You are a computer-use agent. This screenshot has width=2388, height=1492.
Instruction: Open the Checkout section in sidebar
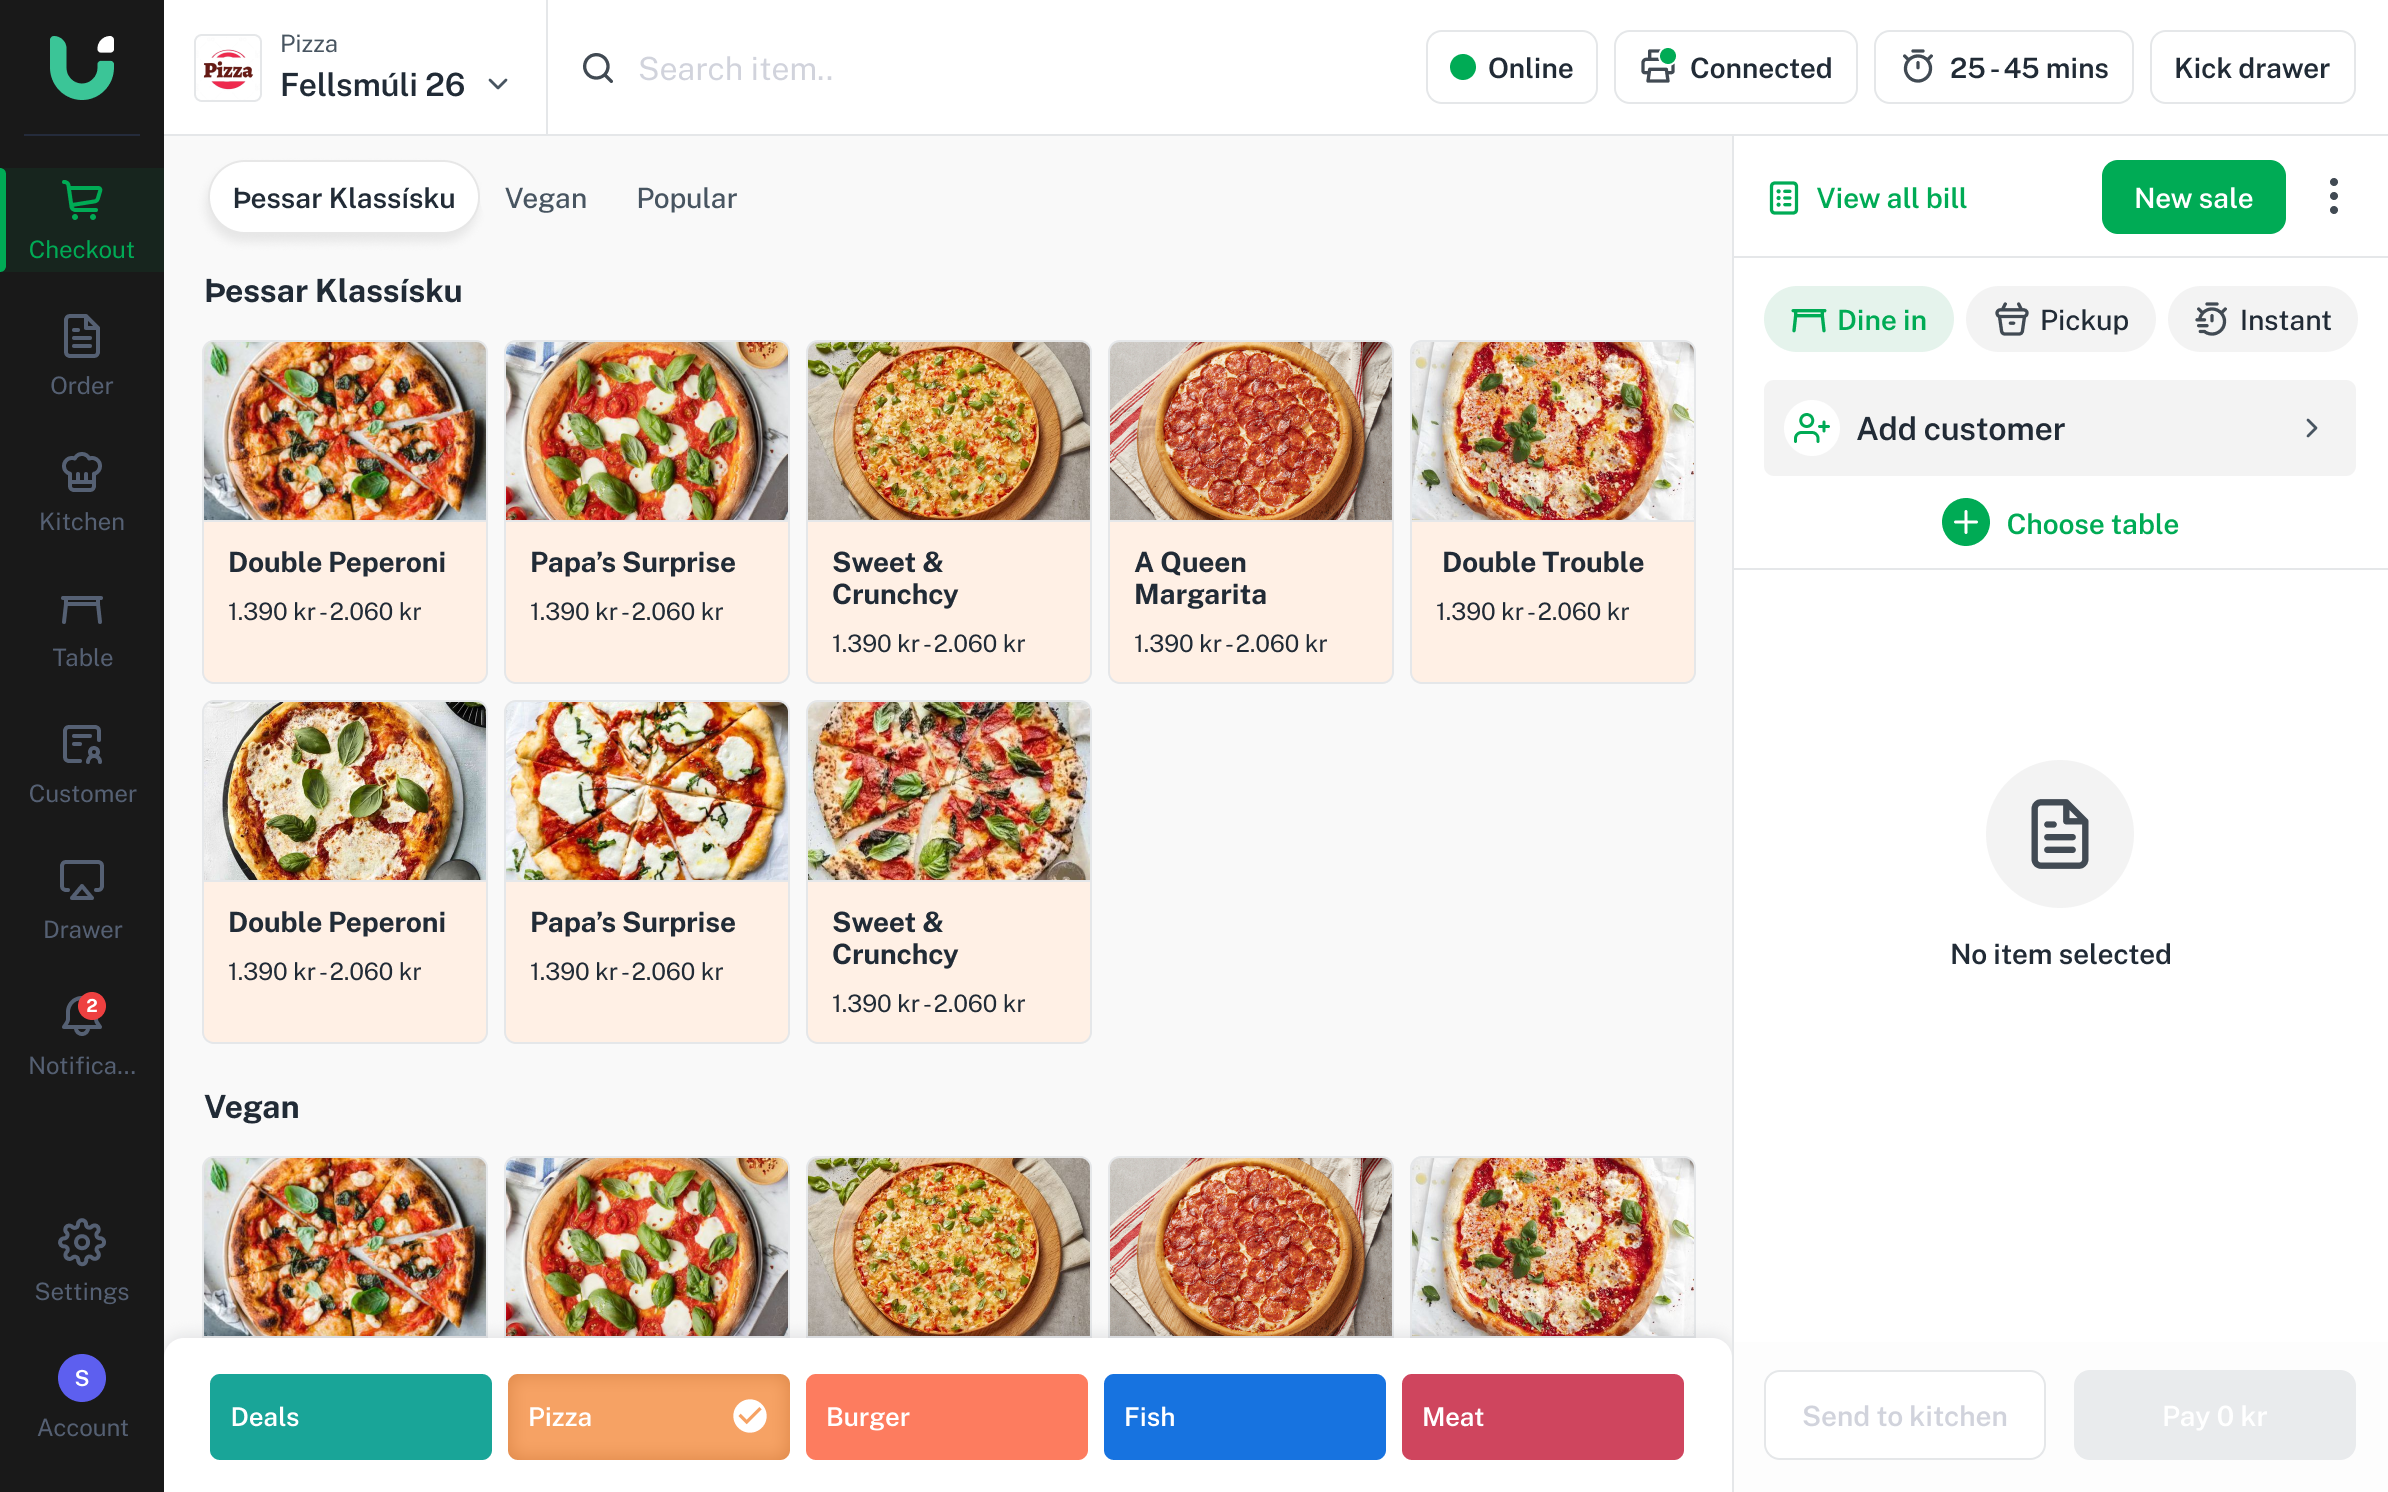click(82, 220)
